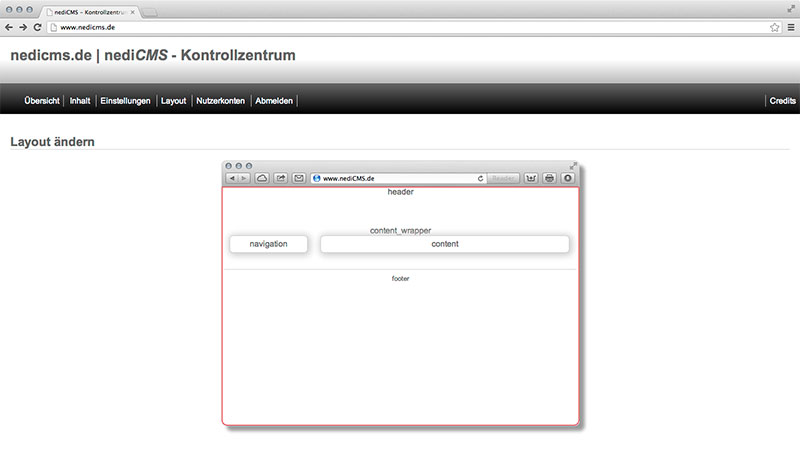
Task: Click the Reader button in the preview
Action: click(503, 179)
